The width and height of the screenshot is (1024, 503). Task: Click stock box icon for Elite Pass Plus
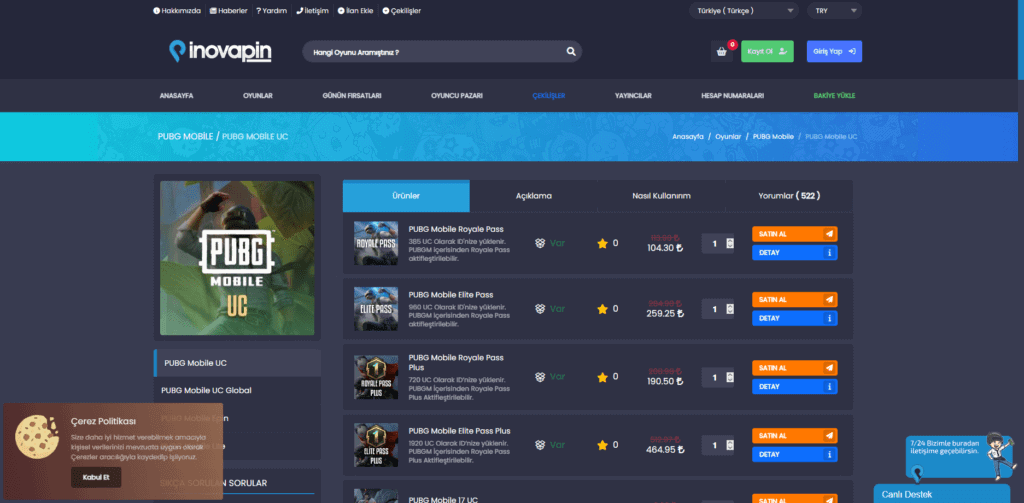coord(540,445)
